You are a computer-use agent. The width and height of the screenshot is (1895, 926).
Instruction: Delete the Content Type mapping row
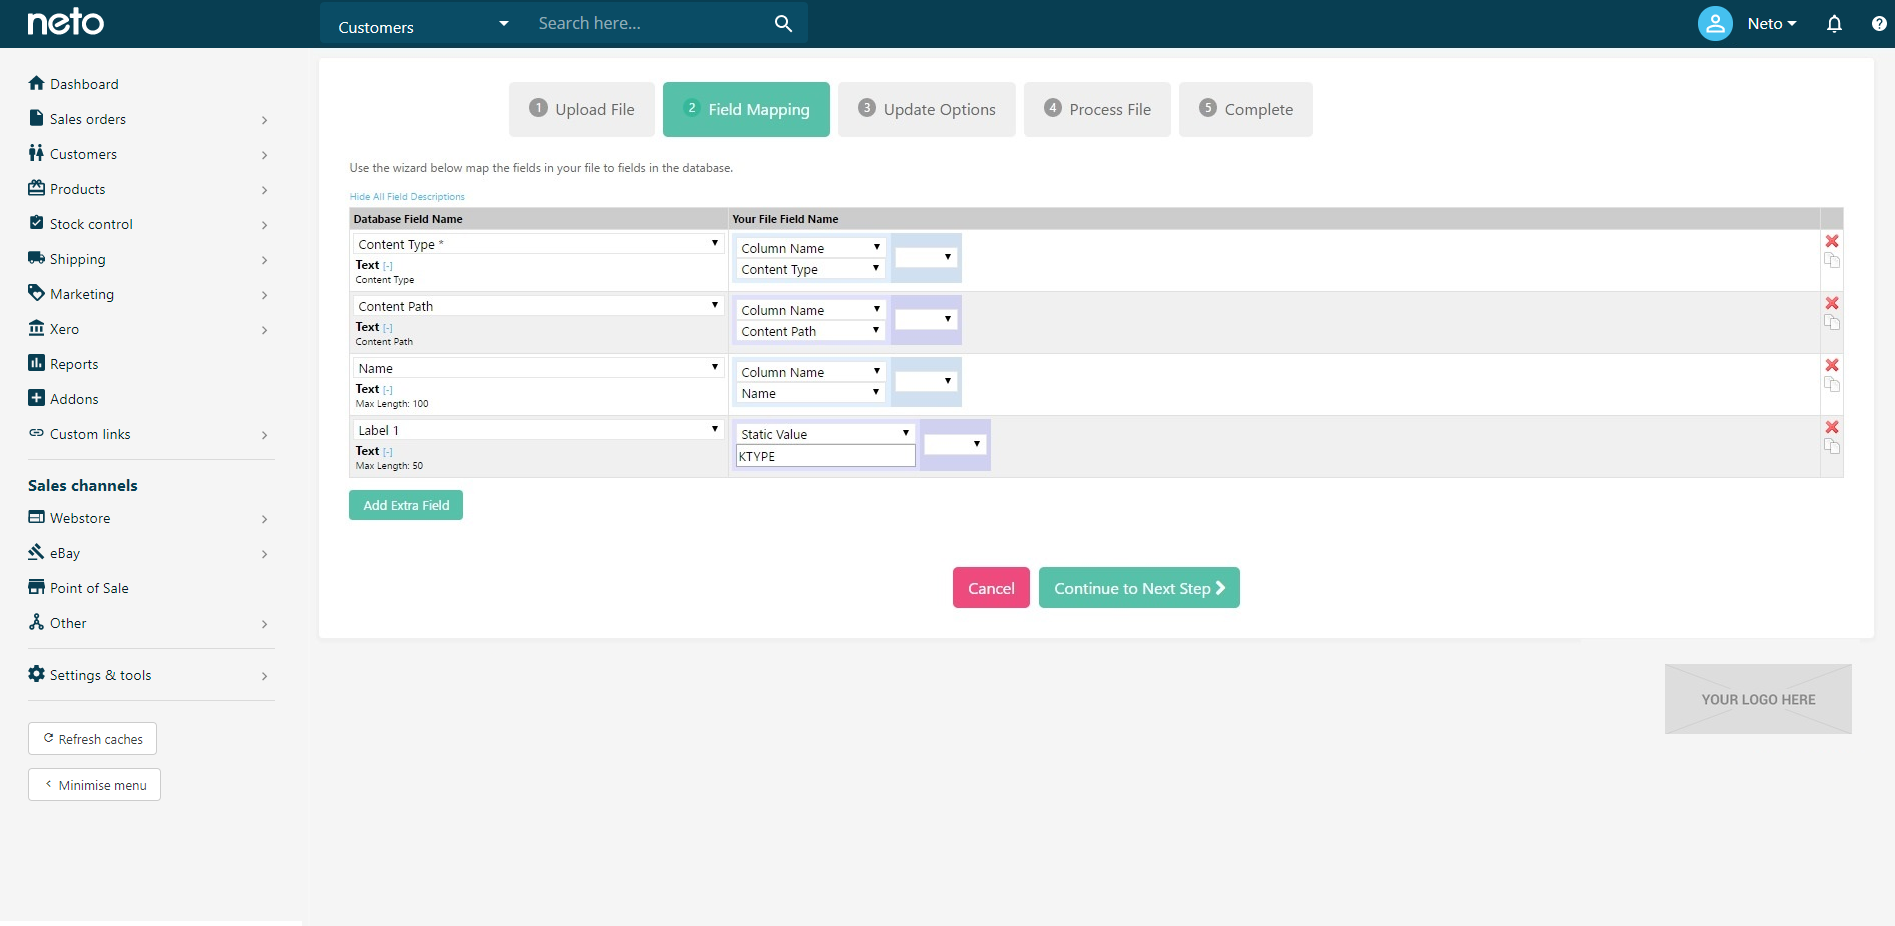(x=1832, y=241)
